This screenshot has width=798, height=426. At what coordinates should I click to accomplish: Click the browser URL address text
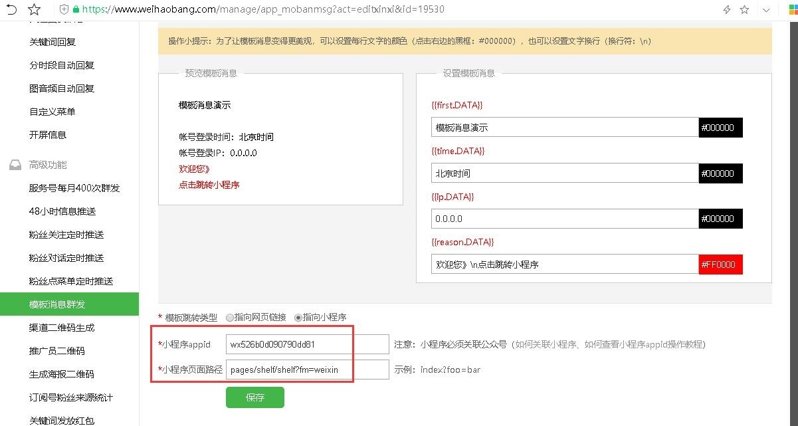pos(263,9)
